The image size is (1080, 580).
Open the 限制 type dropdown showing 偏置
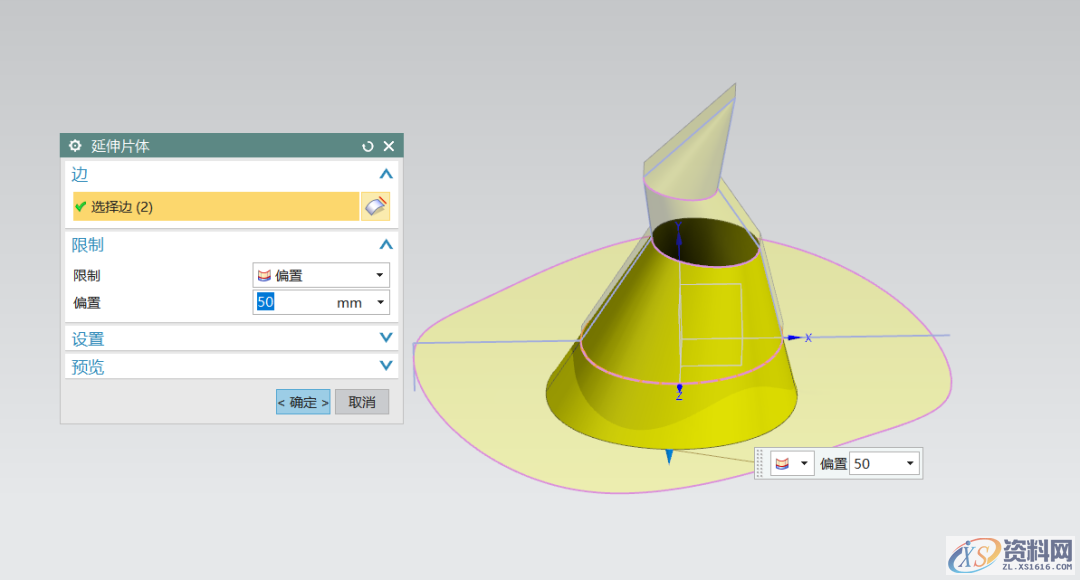tap(320, 275)
